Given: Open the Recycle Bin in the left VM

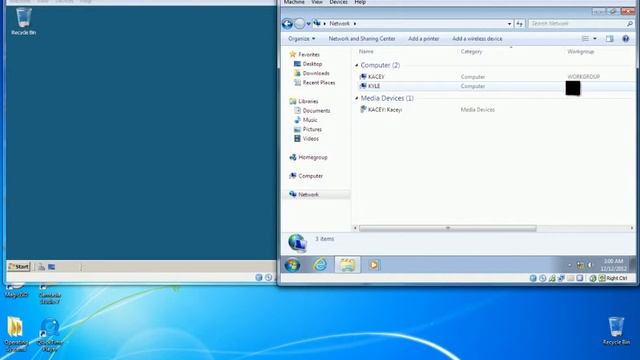Looking at the screenshot, I should tap(23, 21).
